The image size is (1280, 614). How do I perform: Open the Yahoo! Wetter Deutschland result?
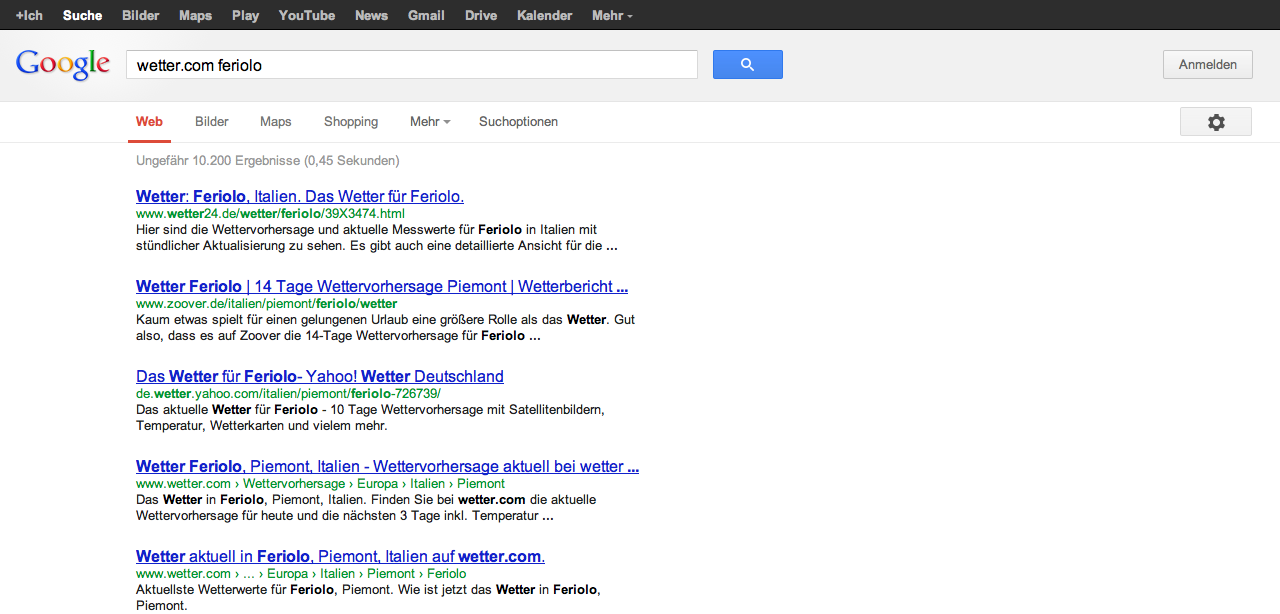(x=320, y=376)
